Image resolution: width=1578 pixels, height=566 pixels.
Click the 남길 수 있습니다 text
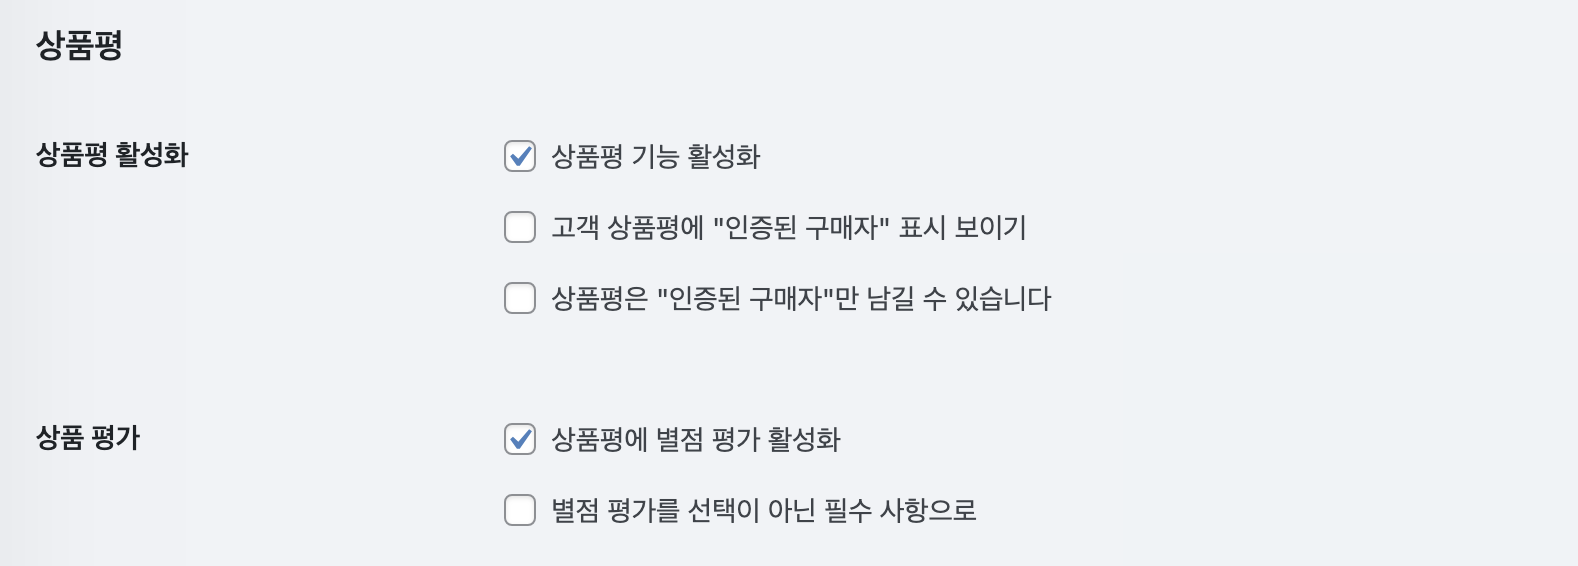pyautogui.click(x=959, y=299)
